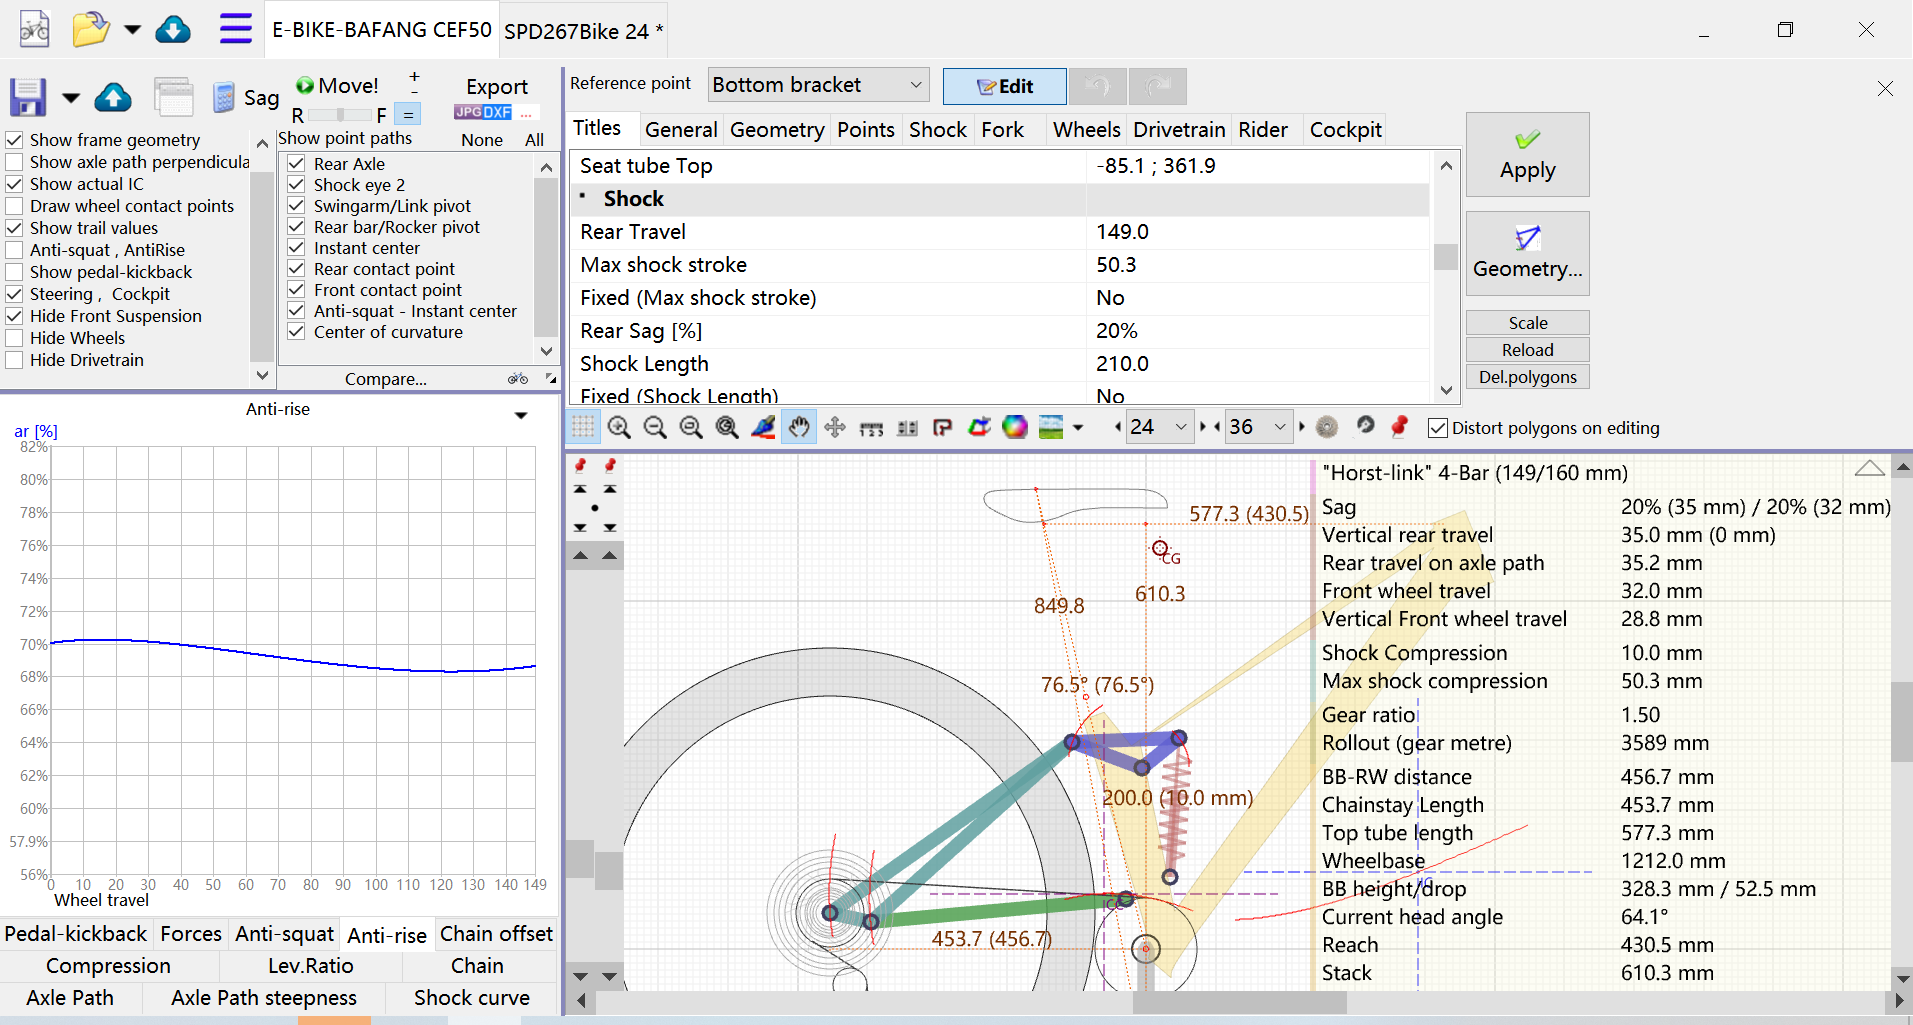Export as JPG
Screen dimensions: 1913x1025
point(468,112)
